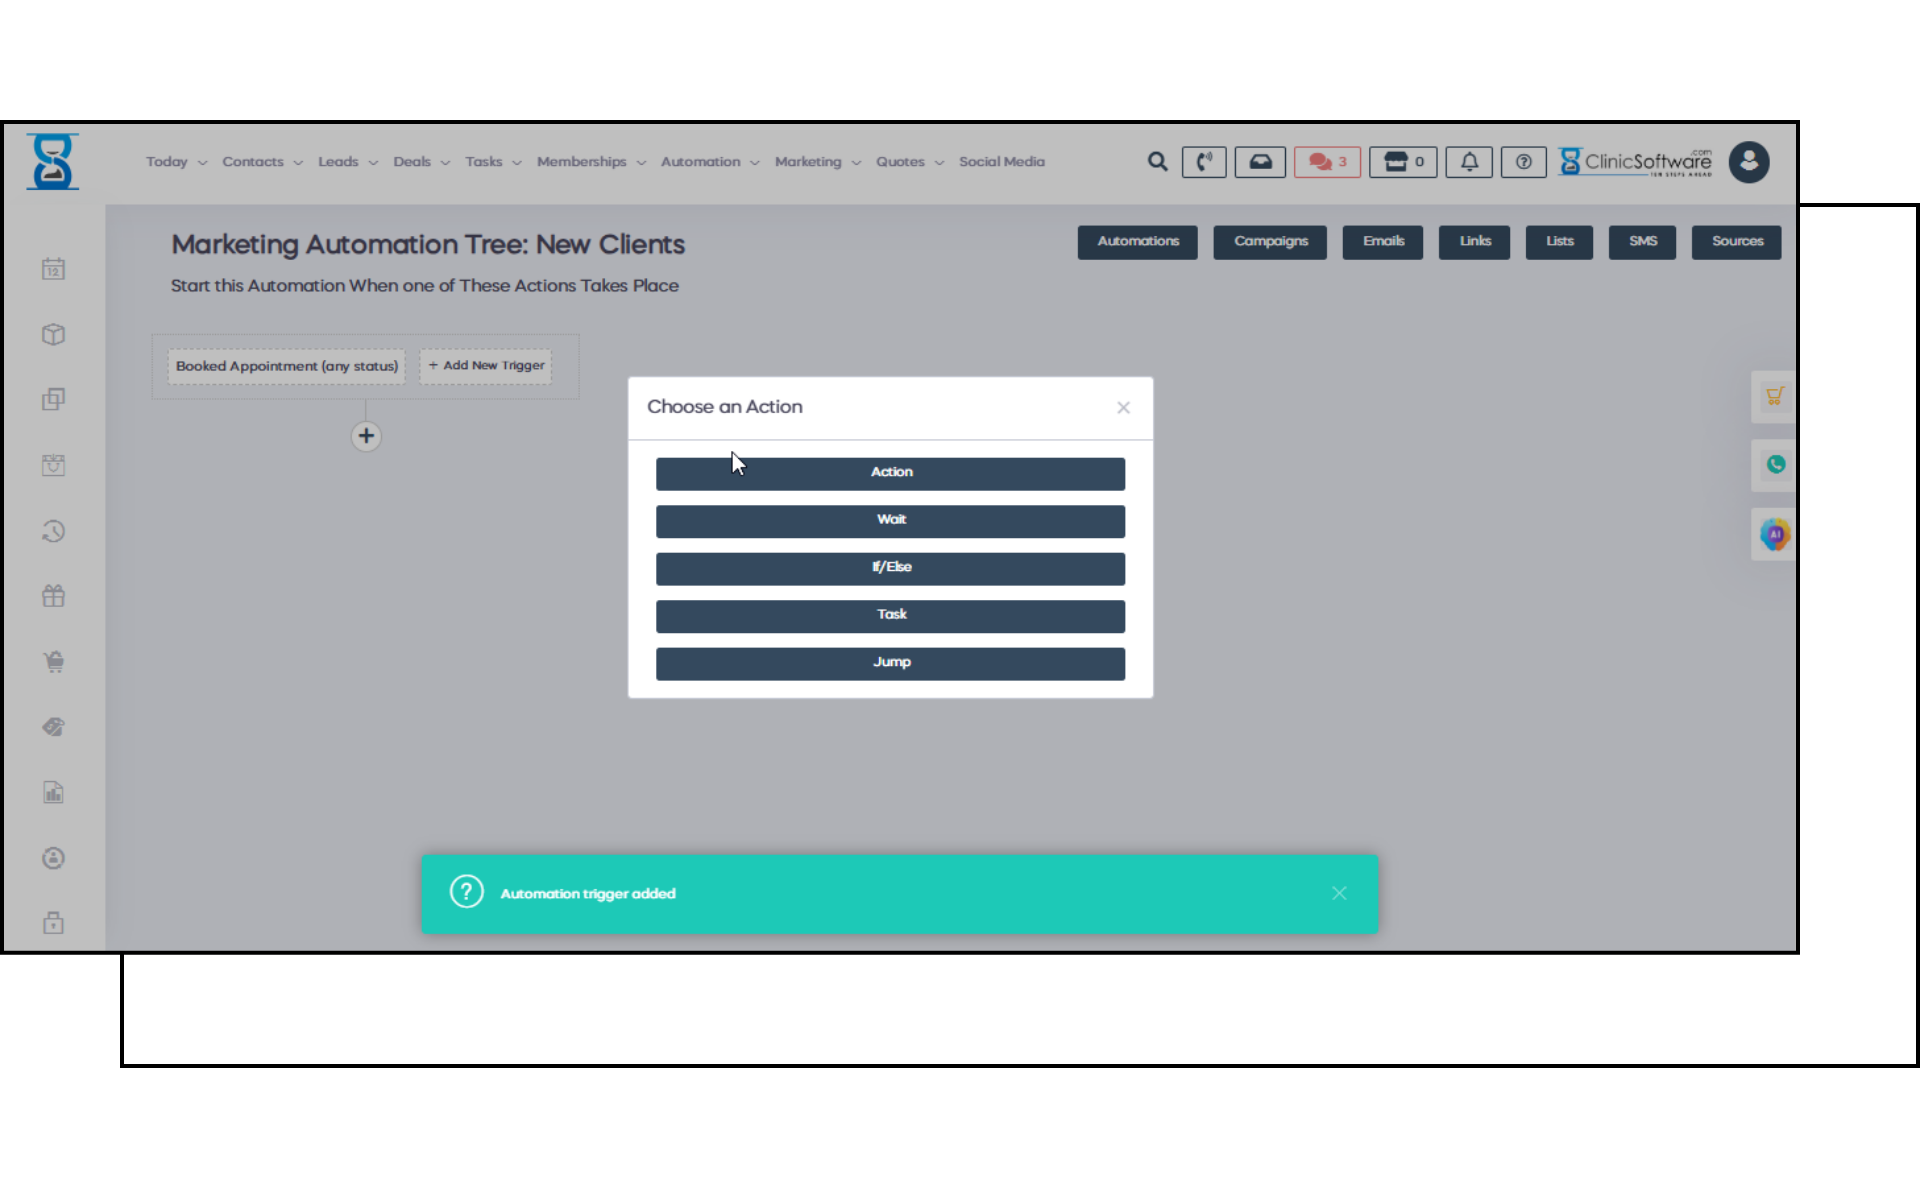Select the If/Else action option

(x=890, y=568)
